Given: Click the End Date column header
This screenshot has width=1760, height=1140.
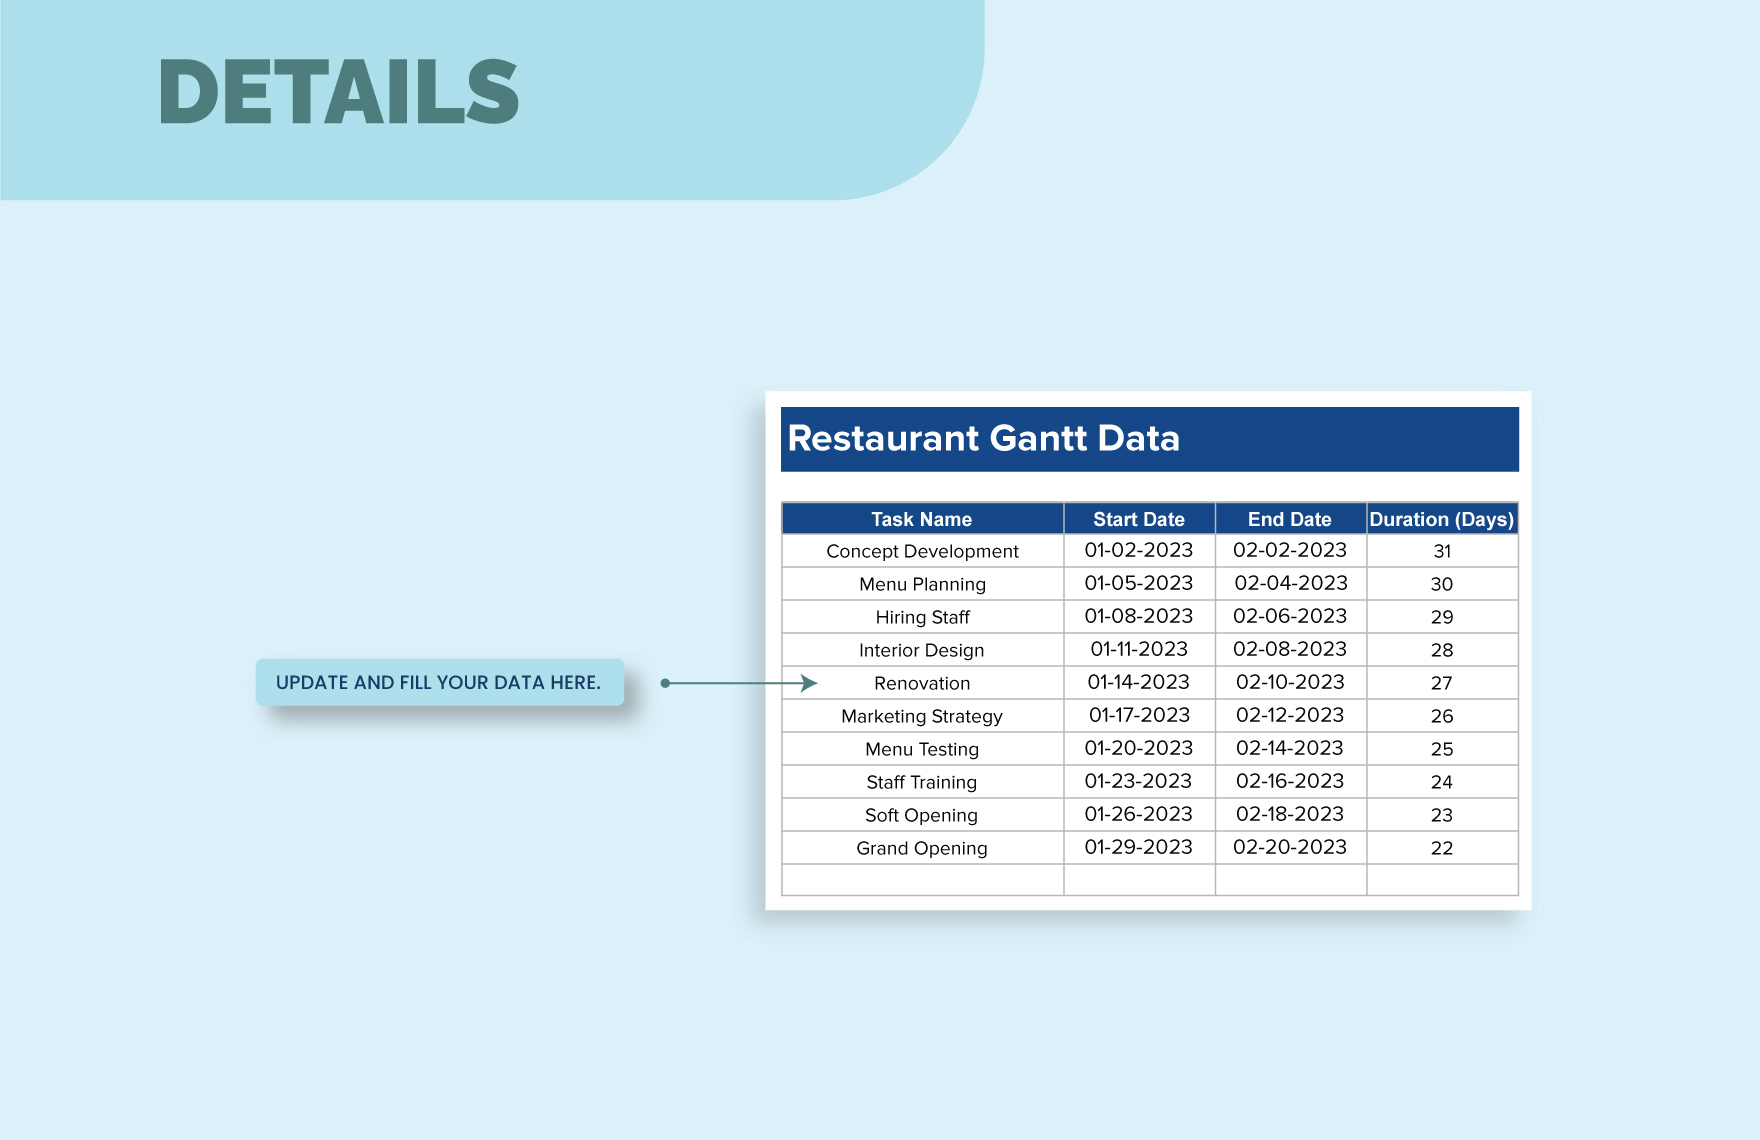Looking at the screenshot, I should [x=1290, y=519].
